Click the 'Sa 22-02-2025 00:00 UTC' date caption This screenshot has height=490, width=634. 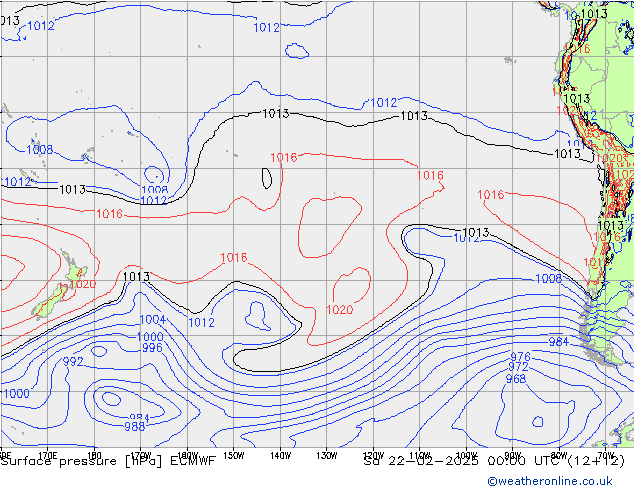pyautogui.click(x=494, y=461)
